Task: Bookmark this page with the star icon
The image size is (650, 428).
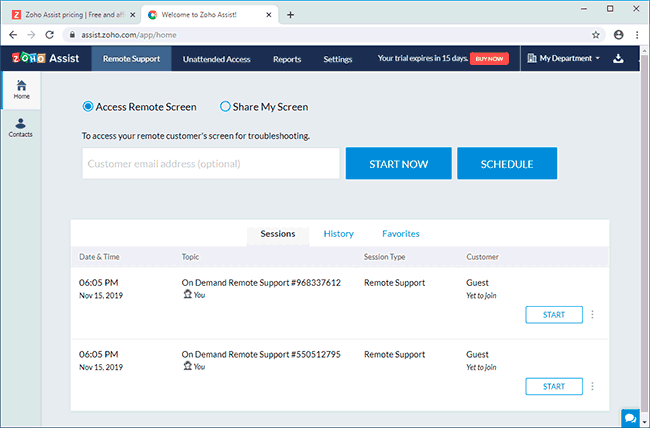Action: click(596, 34)
